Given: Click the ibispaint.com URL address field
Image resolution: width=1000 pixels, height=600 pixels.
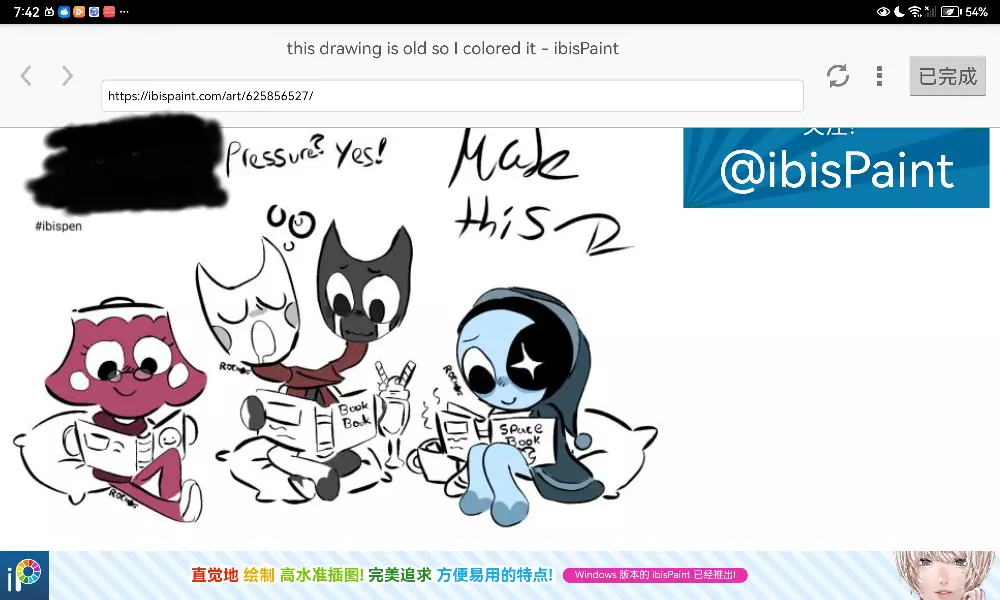Looking at the screenshot, I should pyautogui.click(x=452, y=96).
